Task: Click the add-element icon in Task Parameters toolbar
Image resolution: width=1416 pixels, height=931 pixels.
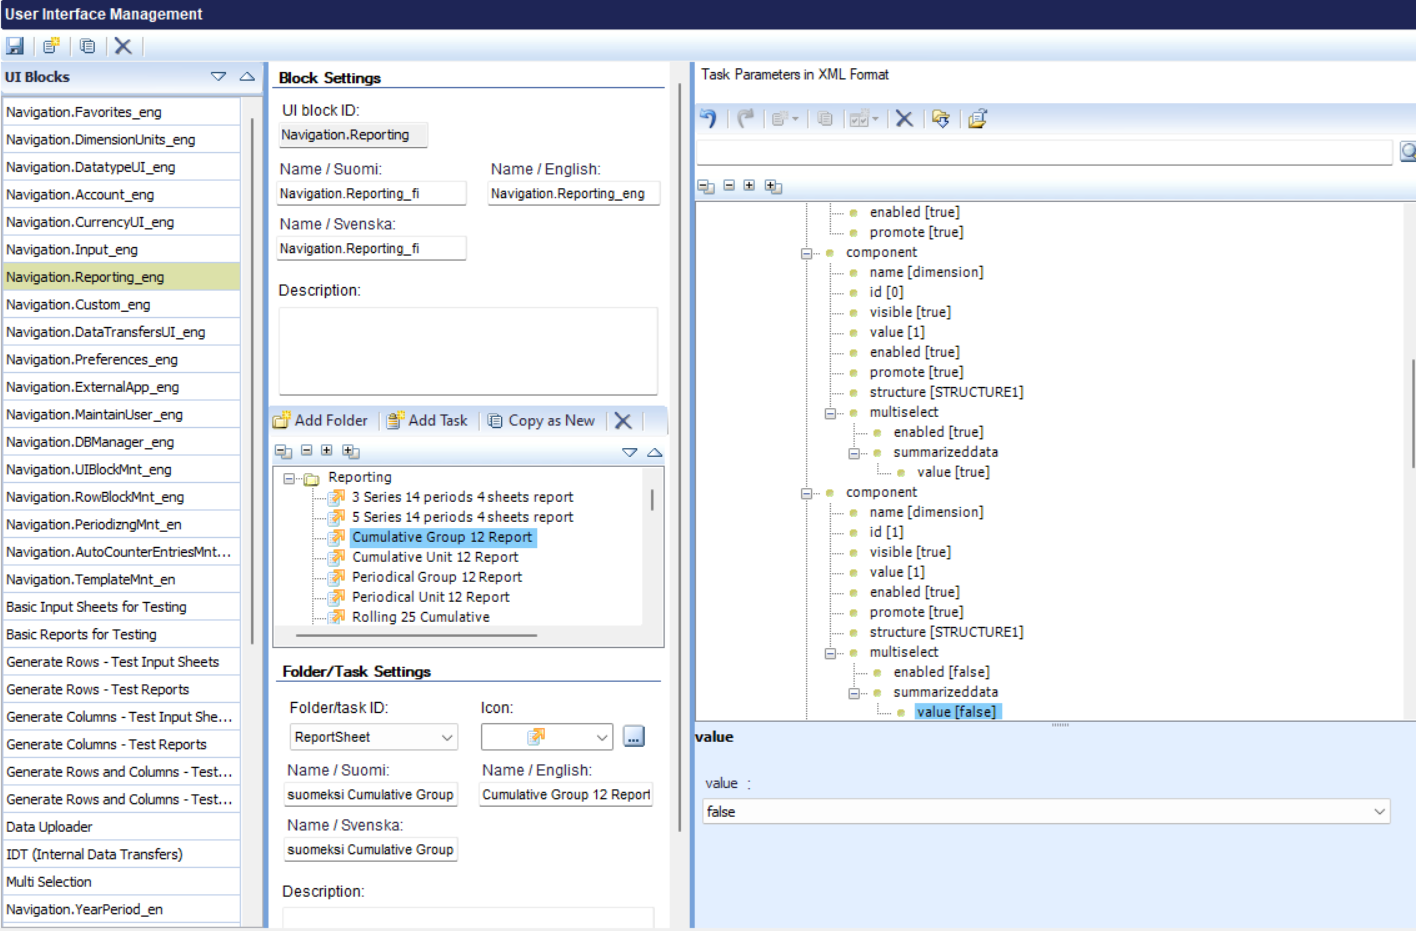Action: coord(784,119)
